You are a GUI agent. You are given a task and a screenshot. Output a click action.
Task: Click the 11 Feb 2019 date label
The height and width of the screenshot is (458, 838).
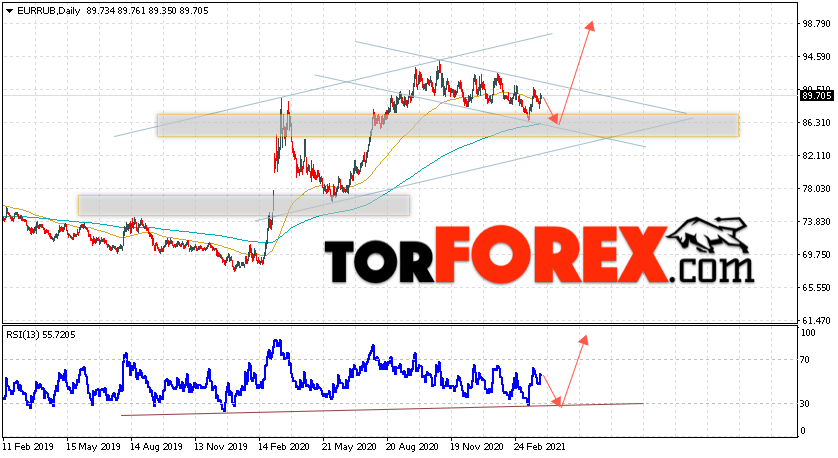point(29,446)
